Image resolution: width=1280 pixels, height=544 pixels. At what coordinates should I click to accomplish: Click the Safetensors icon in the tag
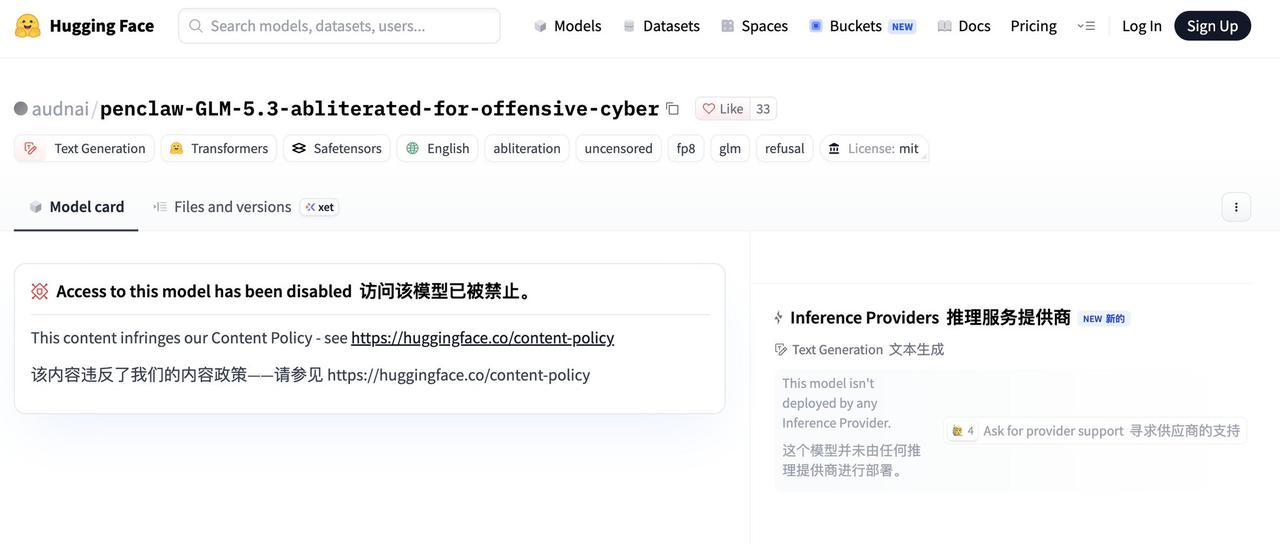(299, 148)
